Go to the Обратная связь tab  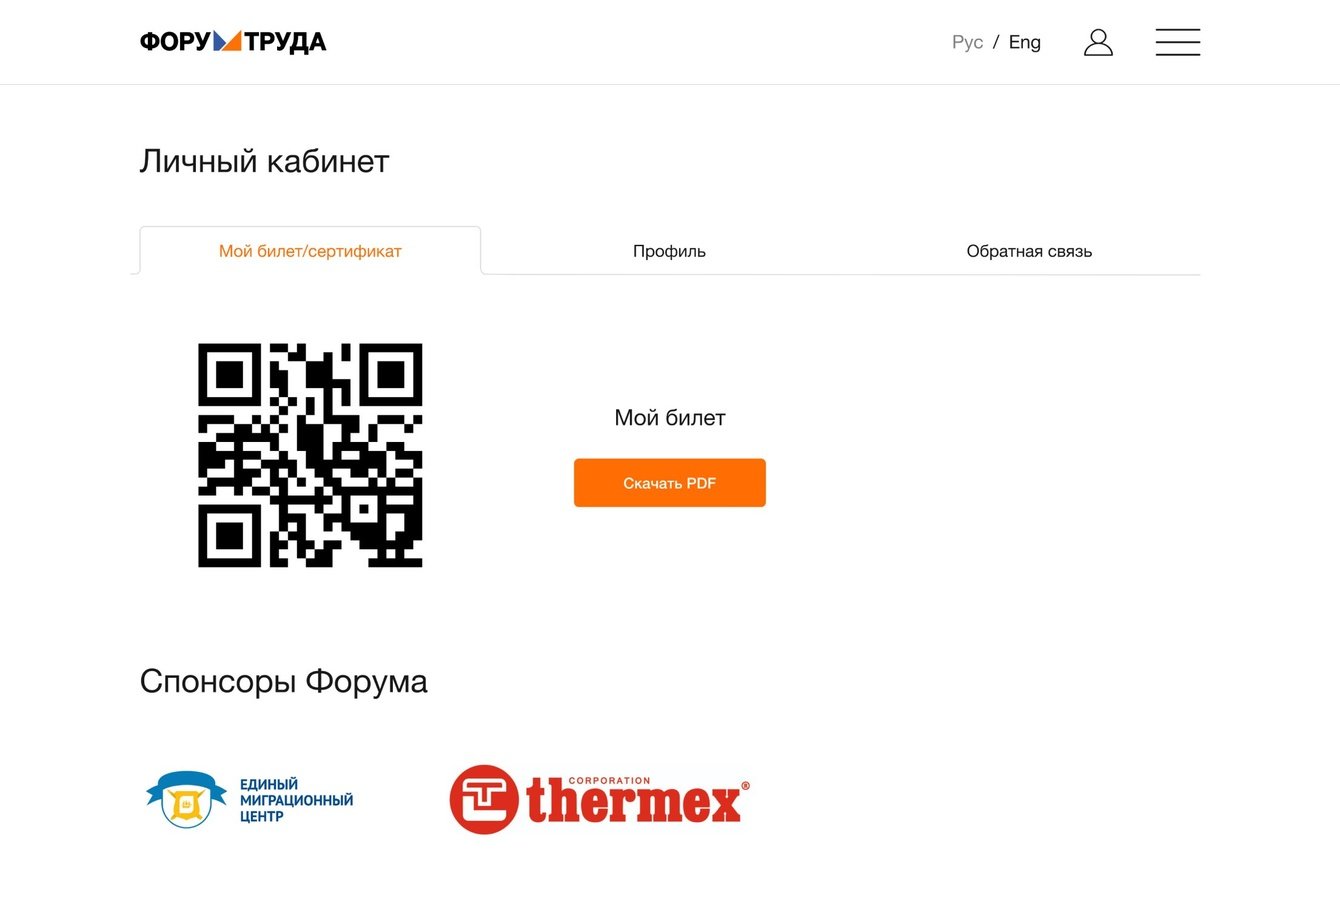[x=1029, y=251]
